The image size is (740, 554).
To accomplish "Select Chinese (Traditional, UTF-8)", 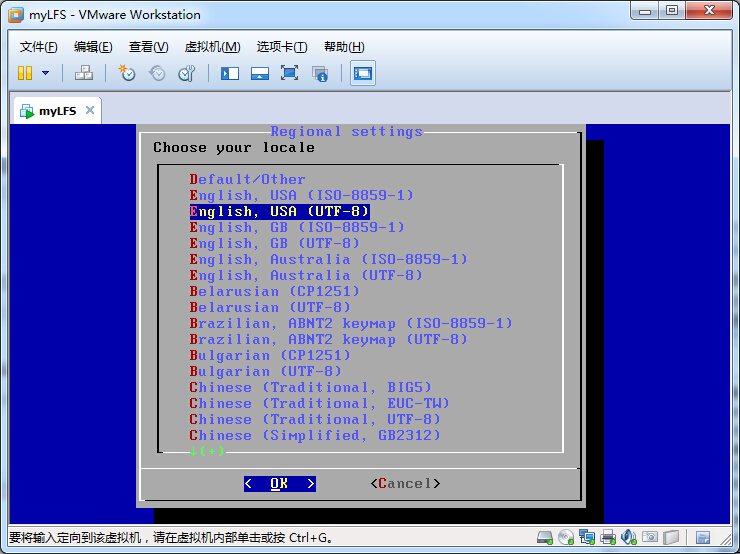I will (x=315, y=420).
